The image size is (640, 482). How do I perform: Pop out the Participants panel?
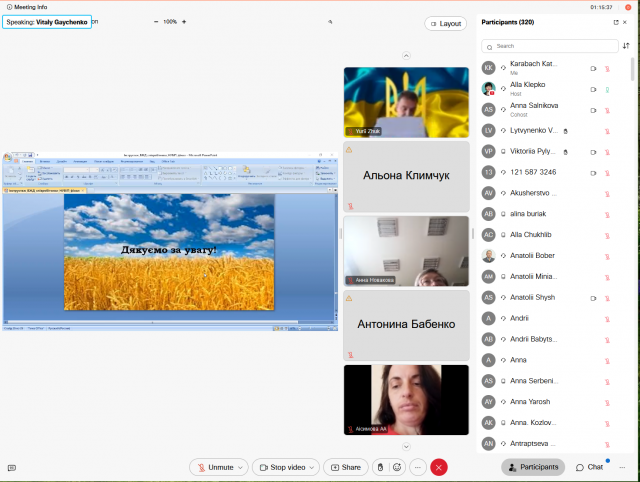[616, 21]
